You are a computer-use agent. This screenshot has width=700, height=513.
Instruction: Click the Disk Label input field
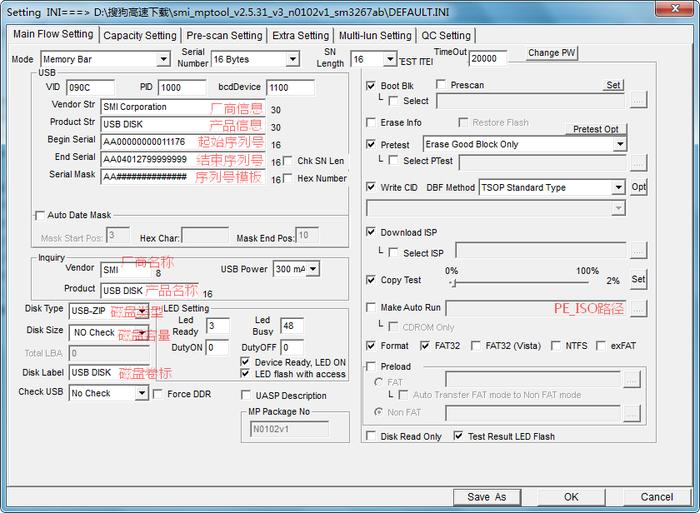click(x=110, y=372)
